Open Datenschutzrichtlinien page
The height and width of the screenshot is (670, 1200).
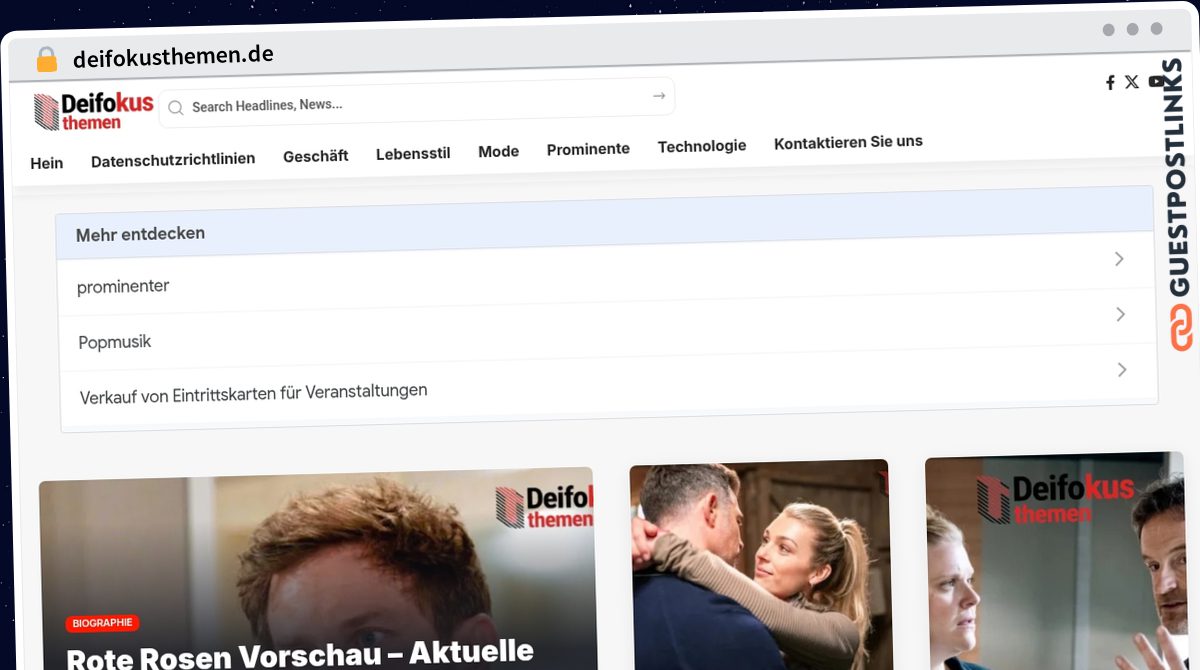click(173, 159)
